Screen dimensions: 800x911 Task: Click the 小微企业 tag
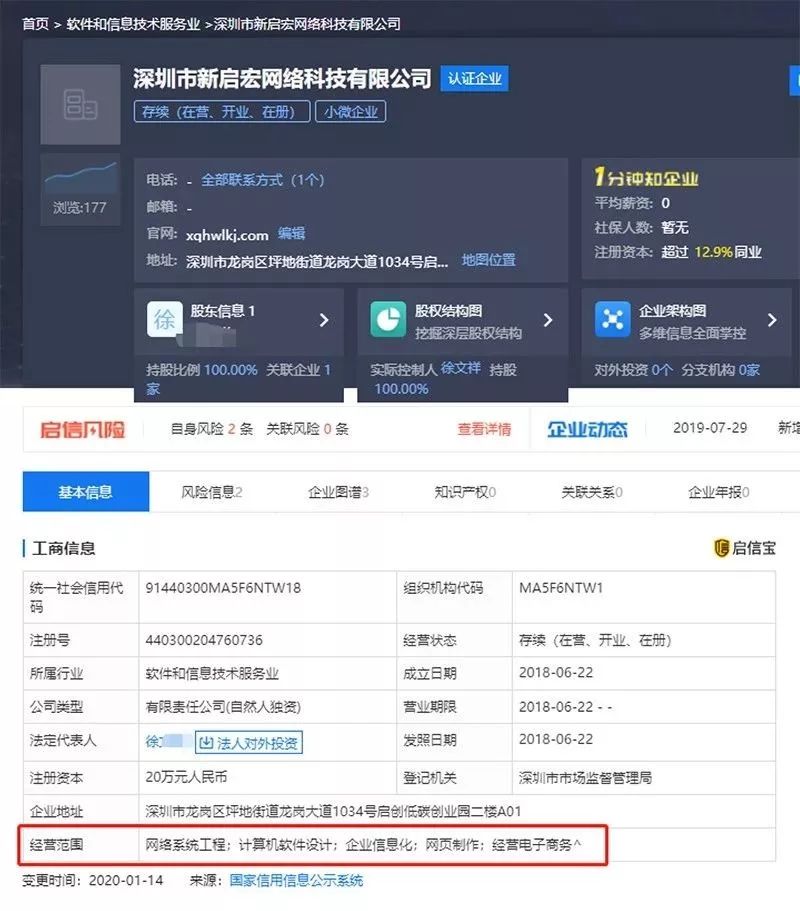(350, 112)
